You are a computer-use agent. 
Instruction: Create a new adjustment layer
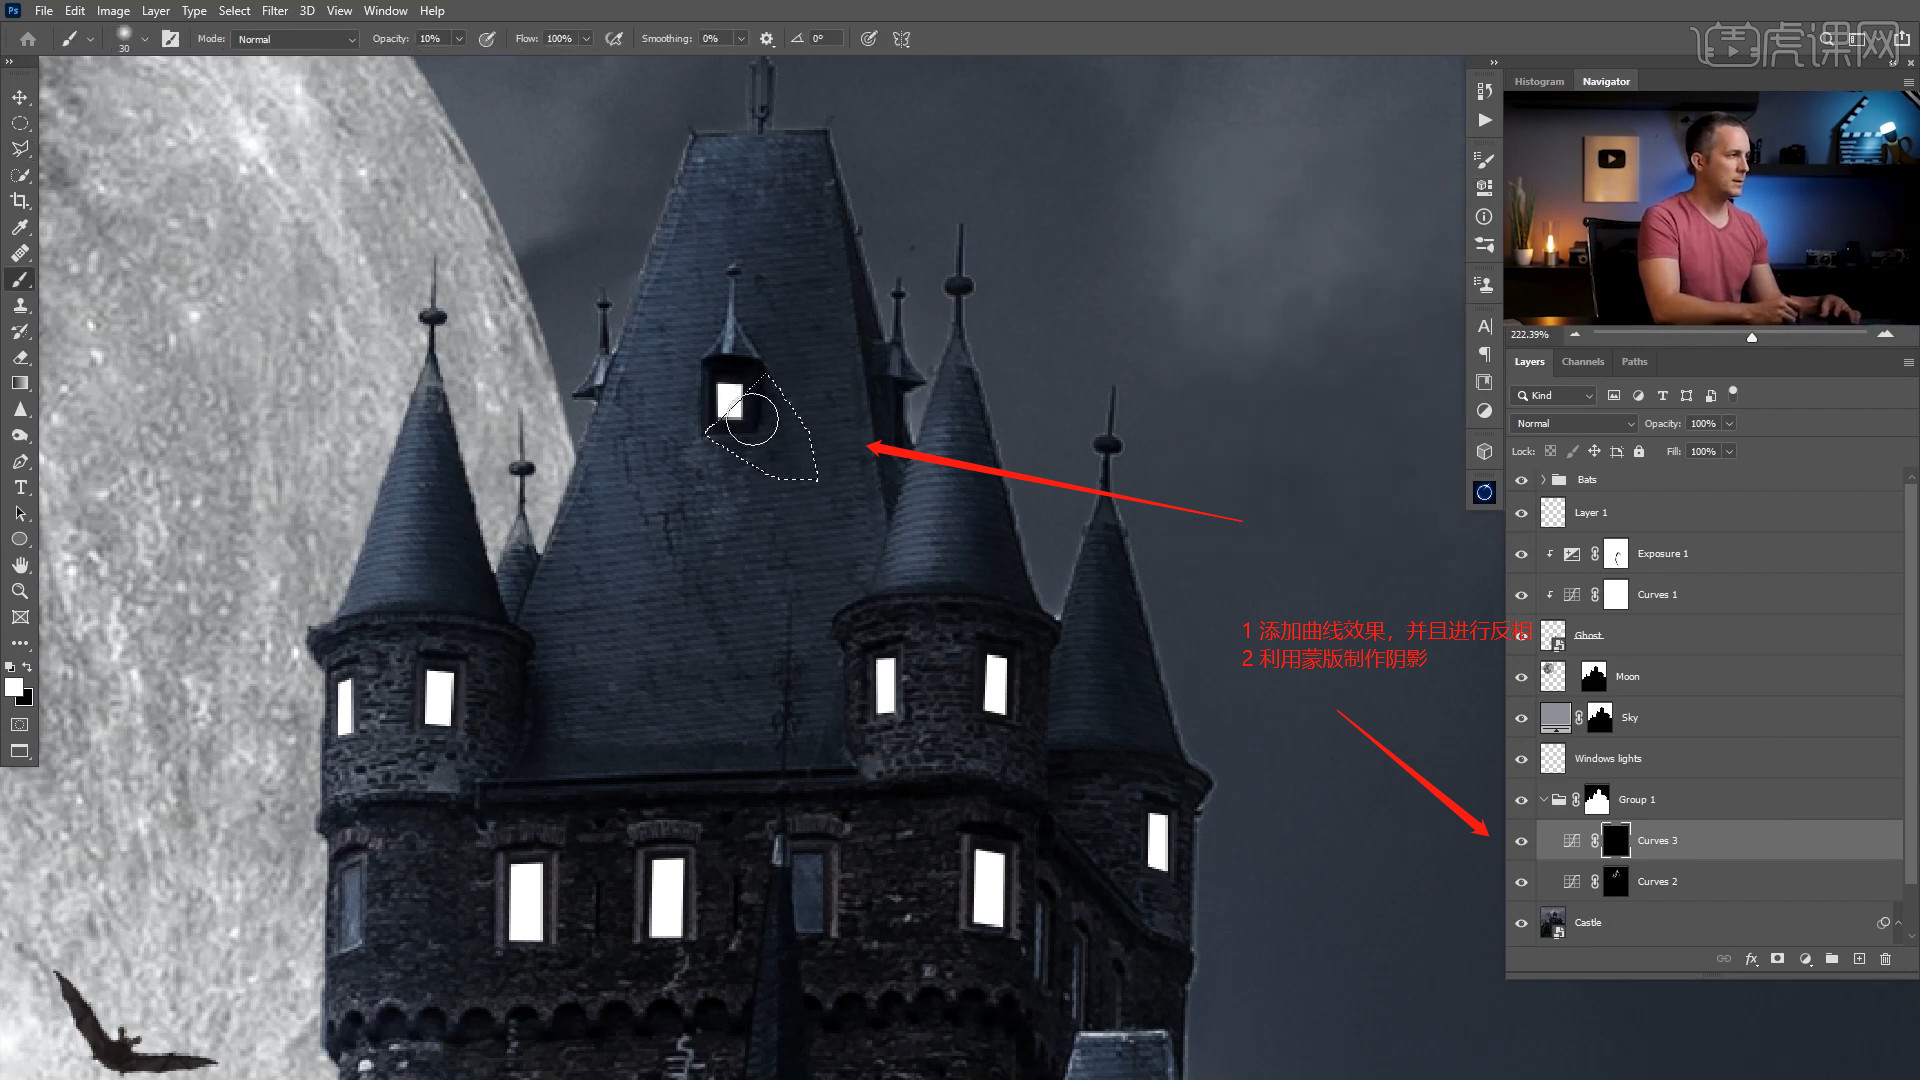pos(1805,958)
